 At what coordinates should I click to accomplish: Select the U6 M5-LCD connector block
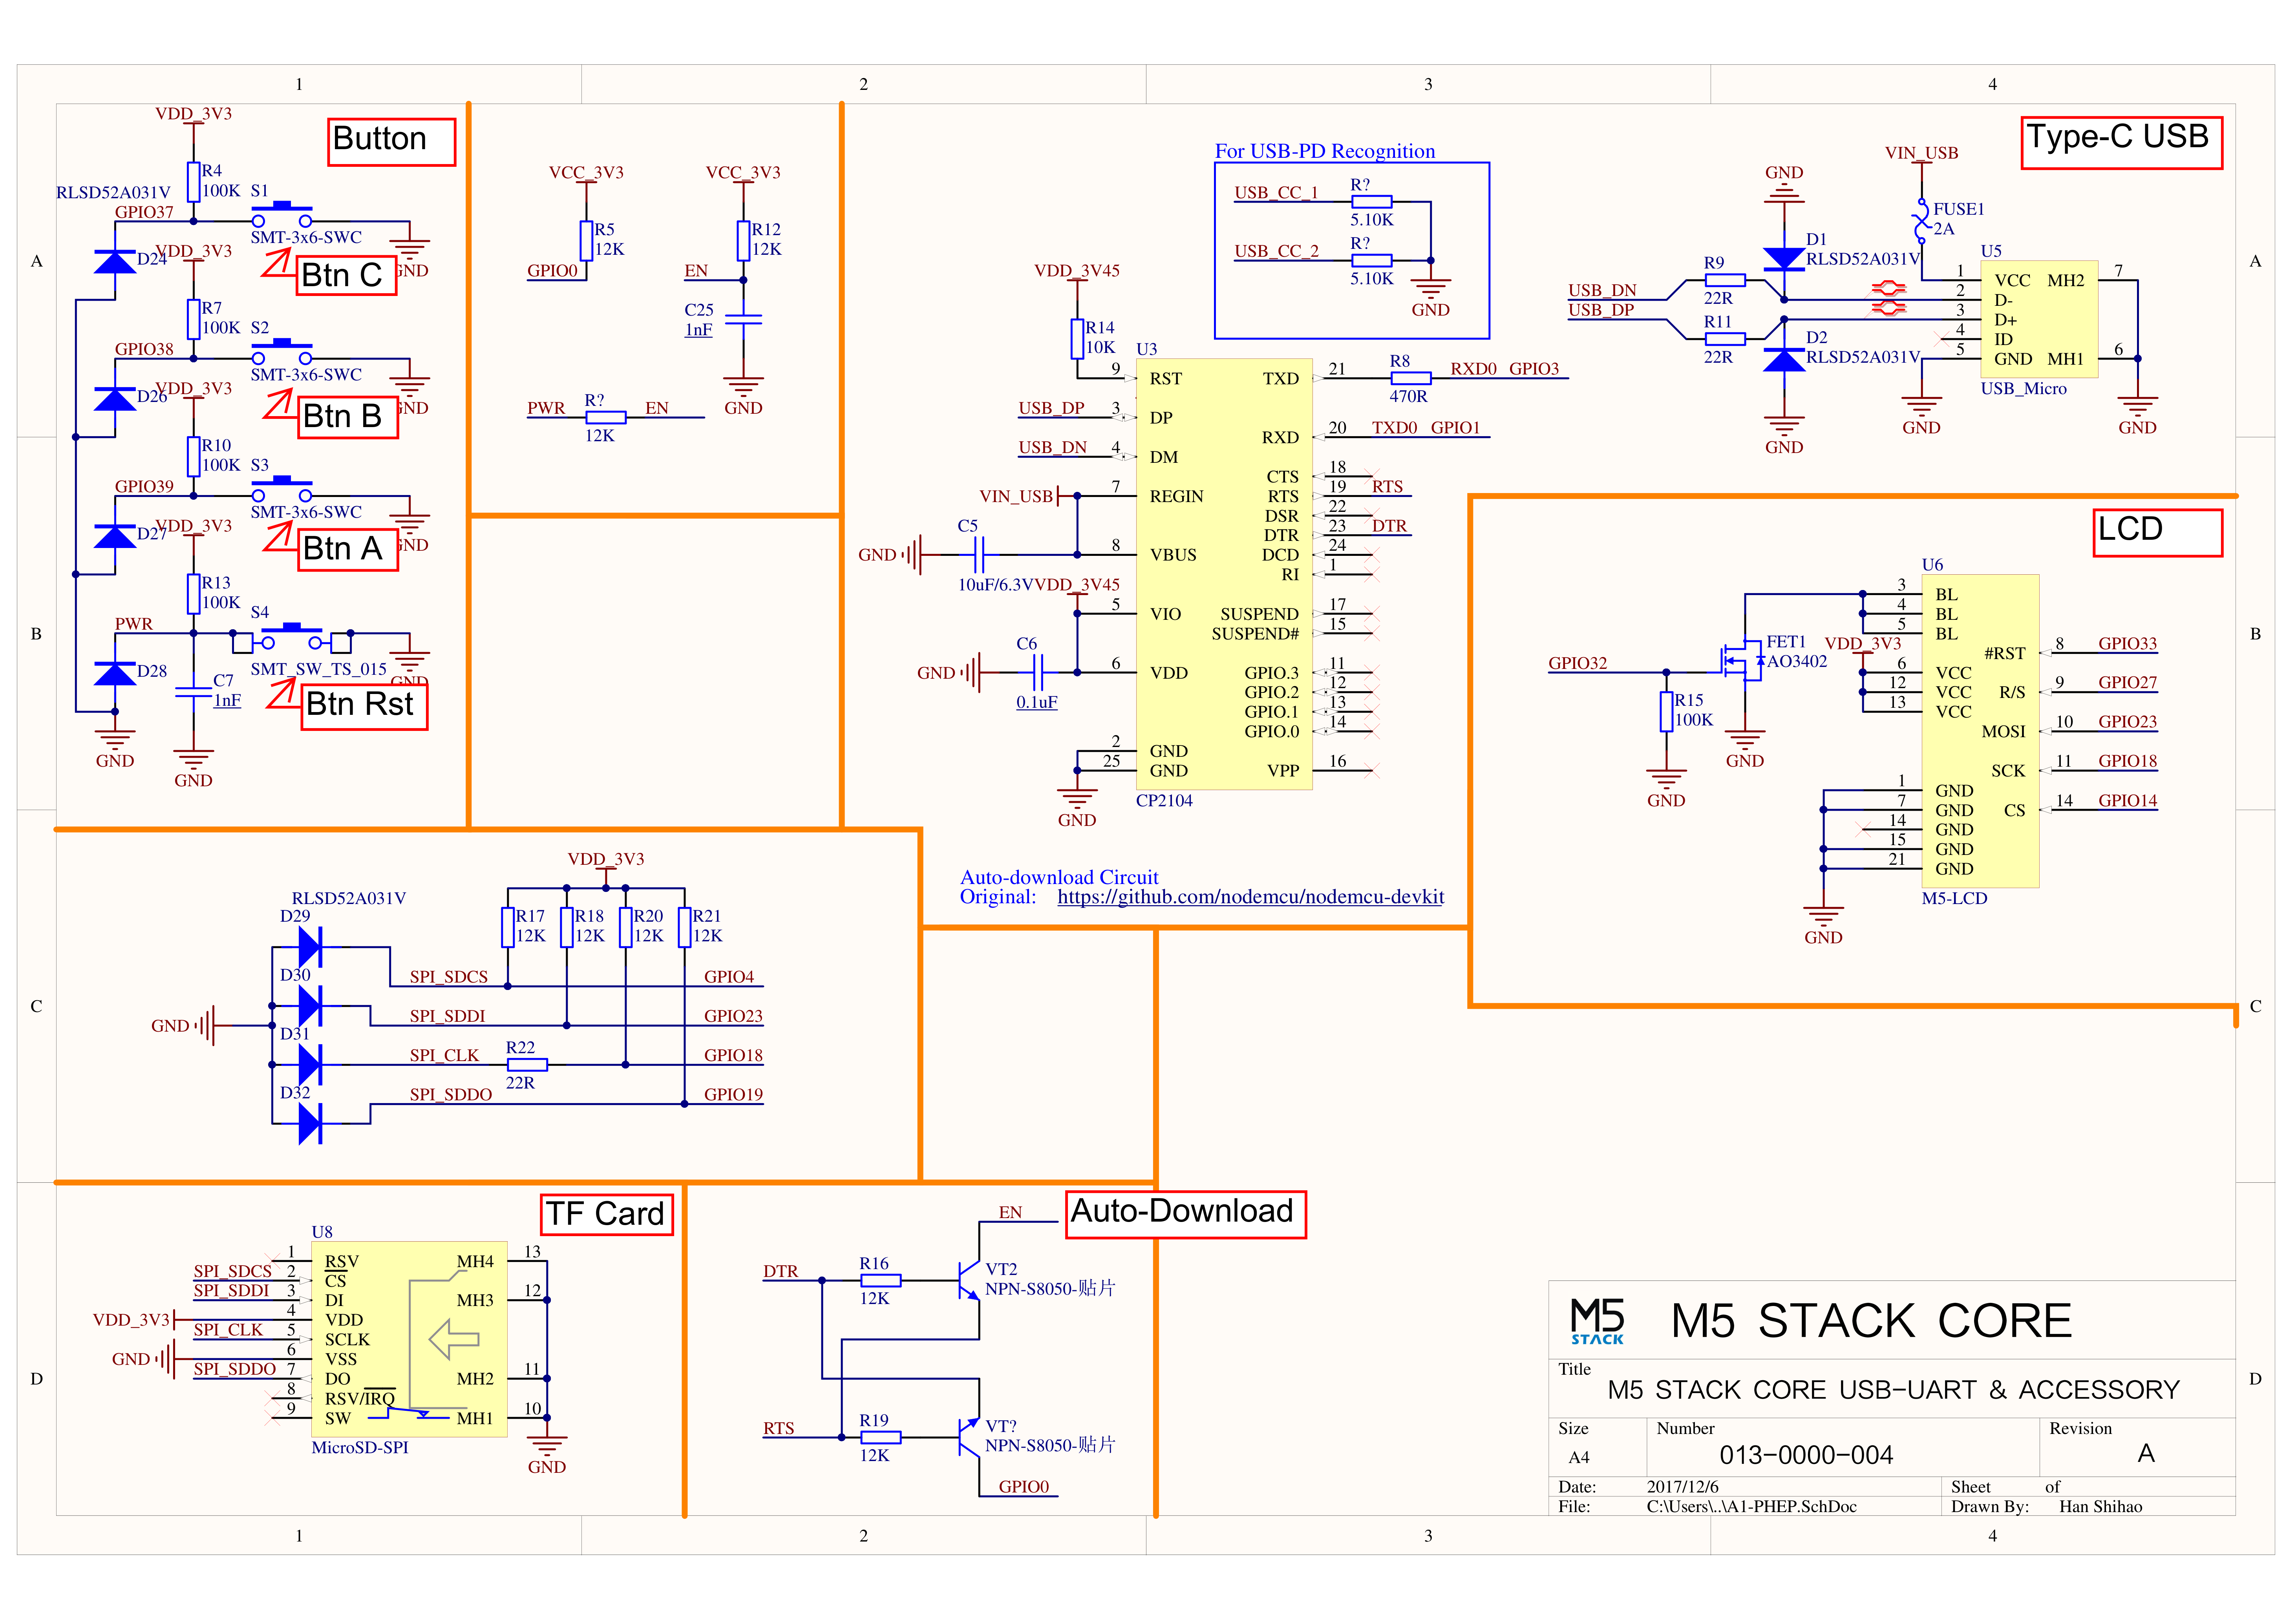[x=1980, y=731]
